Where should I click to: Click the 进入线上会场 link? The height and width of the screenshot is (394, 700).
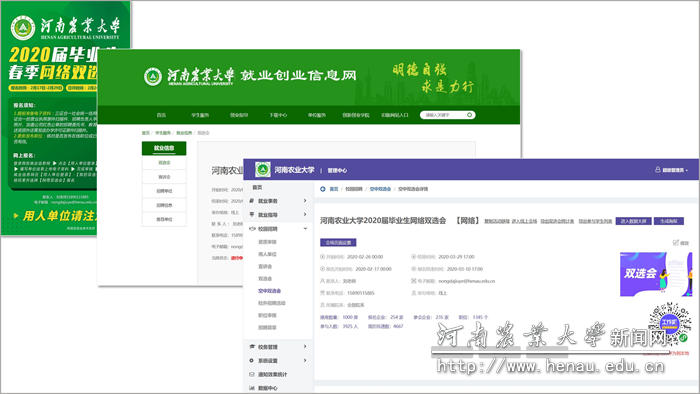point(524,221)
